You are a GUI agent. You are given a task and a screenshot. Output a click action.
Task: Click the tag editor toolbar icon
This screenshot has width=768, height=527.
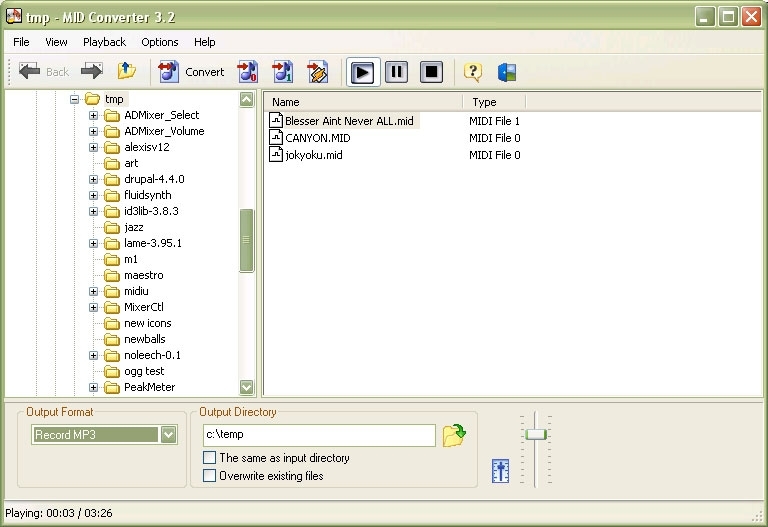tap(317, 72)
